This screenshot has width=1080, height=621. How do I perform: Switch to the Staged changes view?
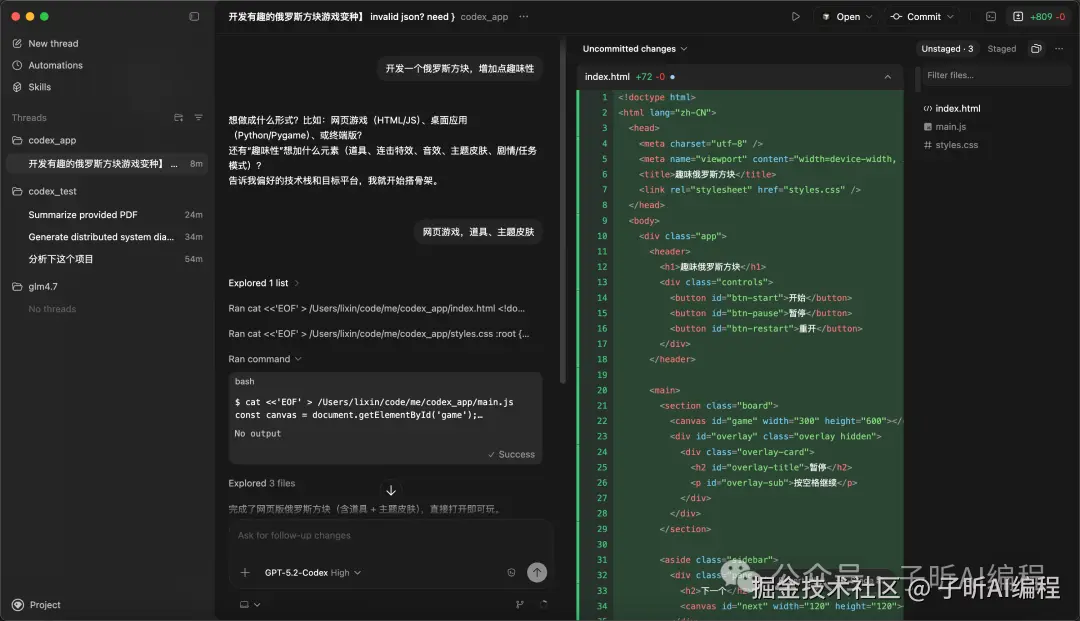coord(1001,48)
